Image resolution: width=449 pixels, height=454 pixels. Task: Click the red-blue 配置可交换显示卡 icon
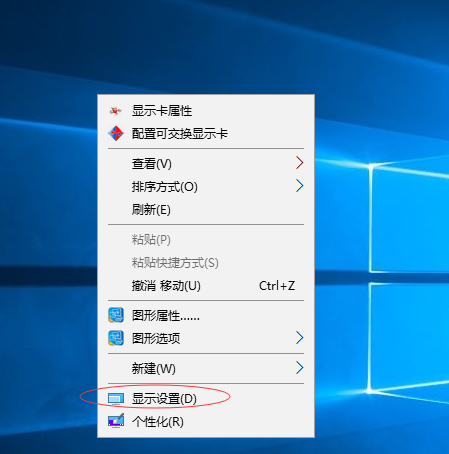[116, 133]
